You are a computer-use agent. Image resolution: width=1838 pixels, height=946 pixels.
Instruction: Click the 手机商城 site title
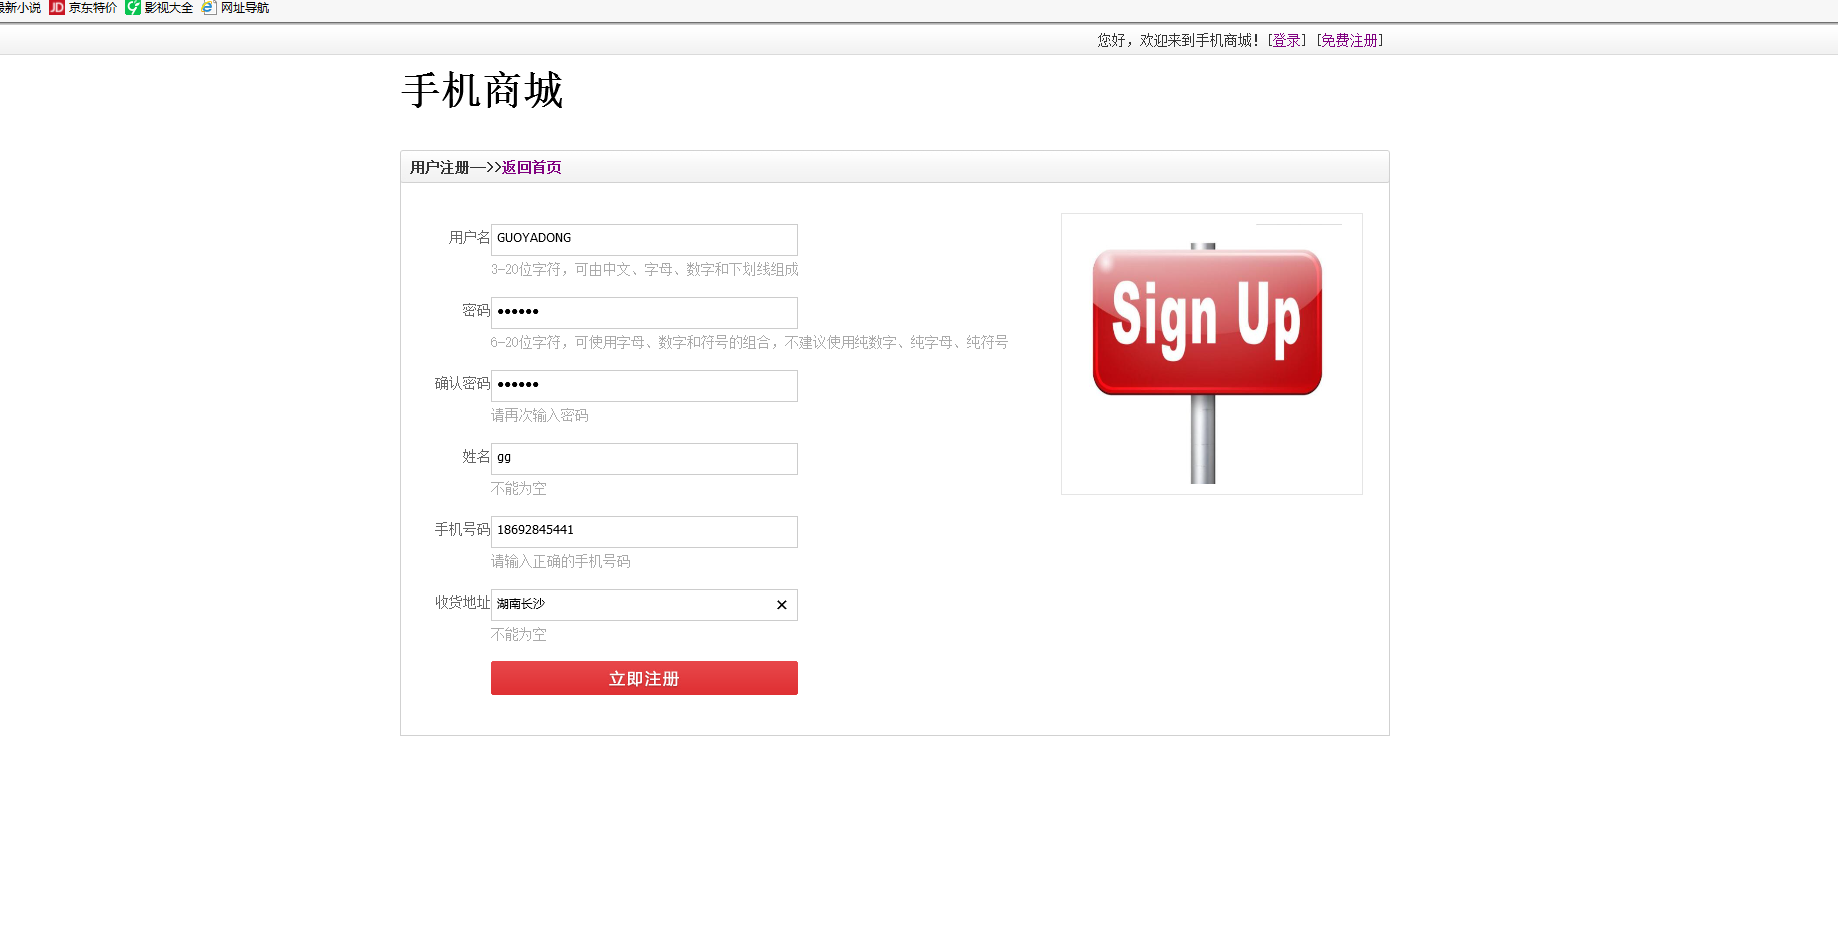(483, 90)
